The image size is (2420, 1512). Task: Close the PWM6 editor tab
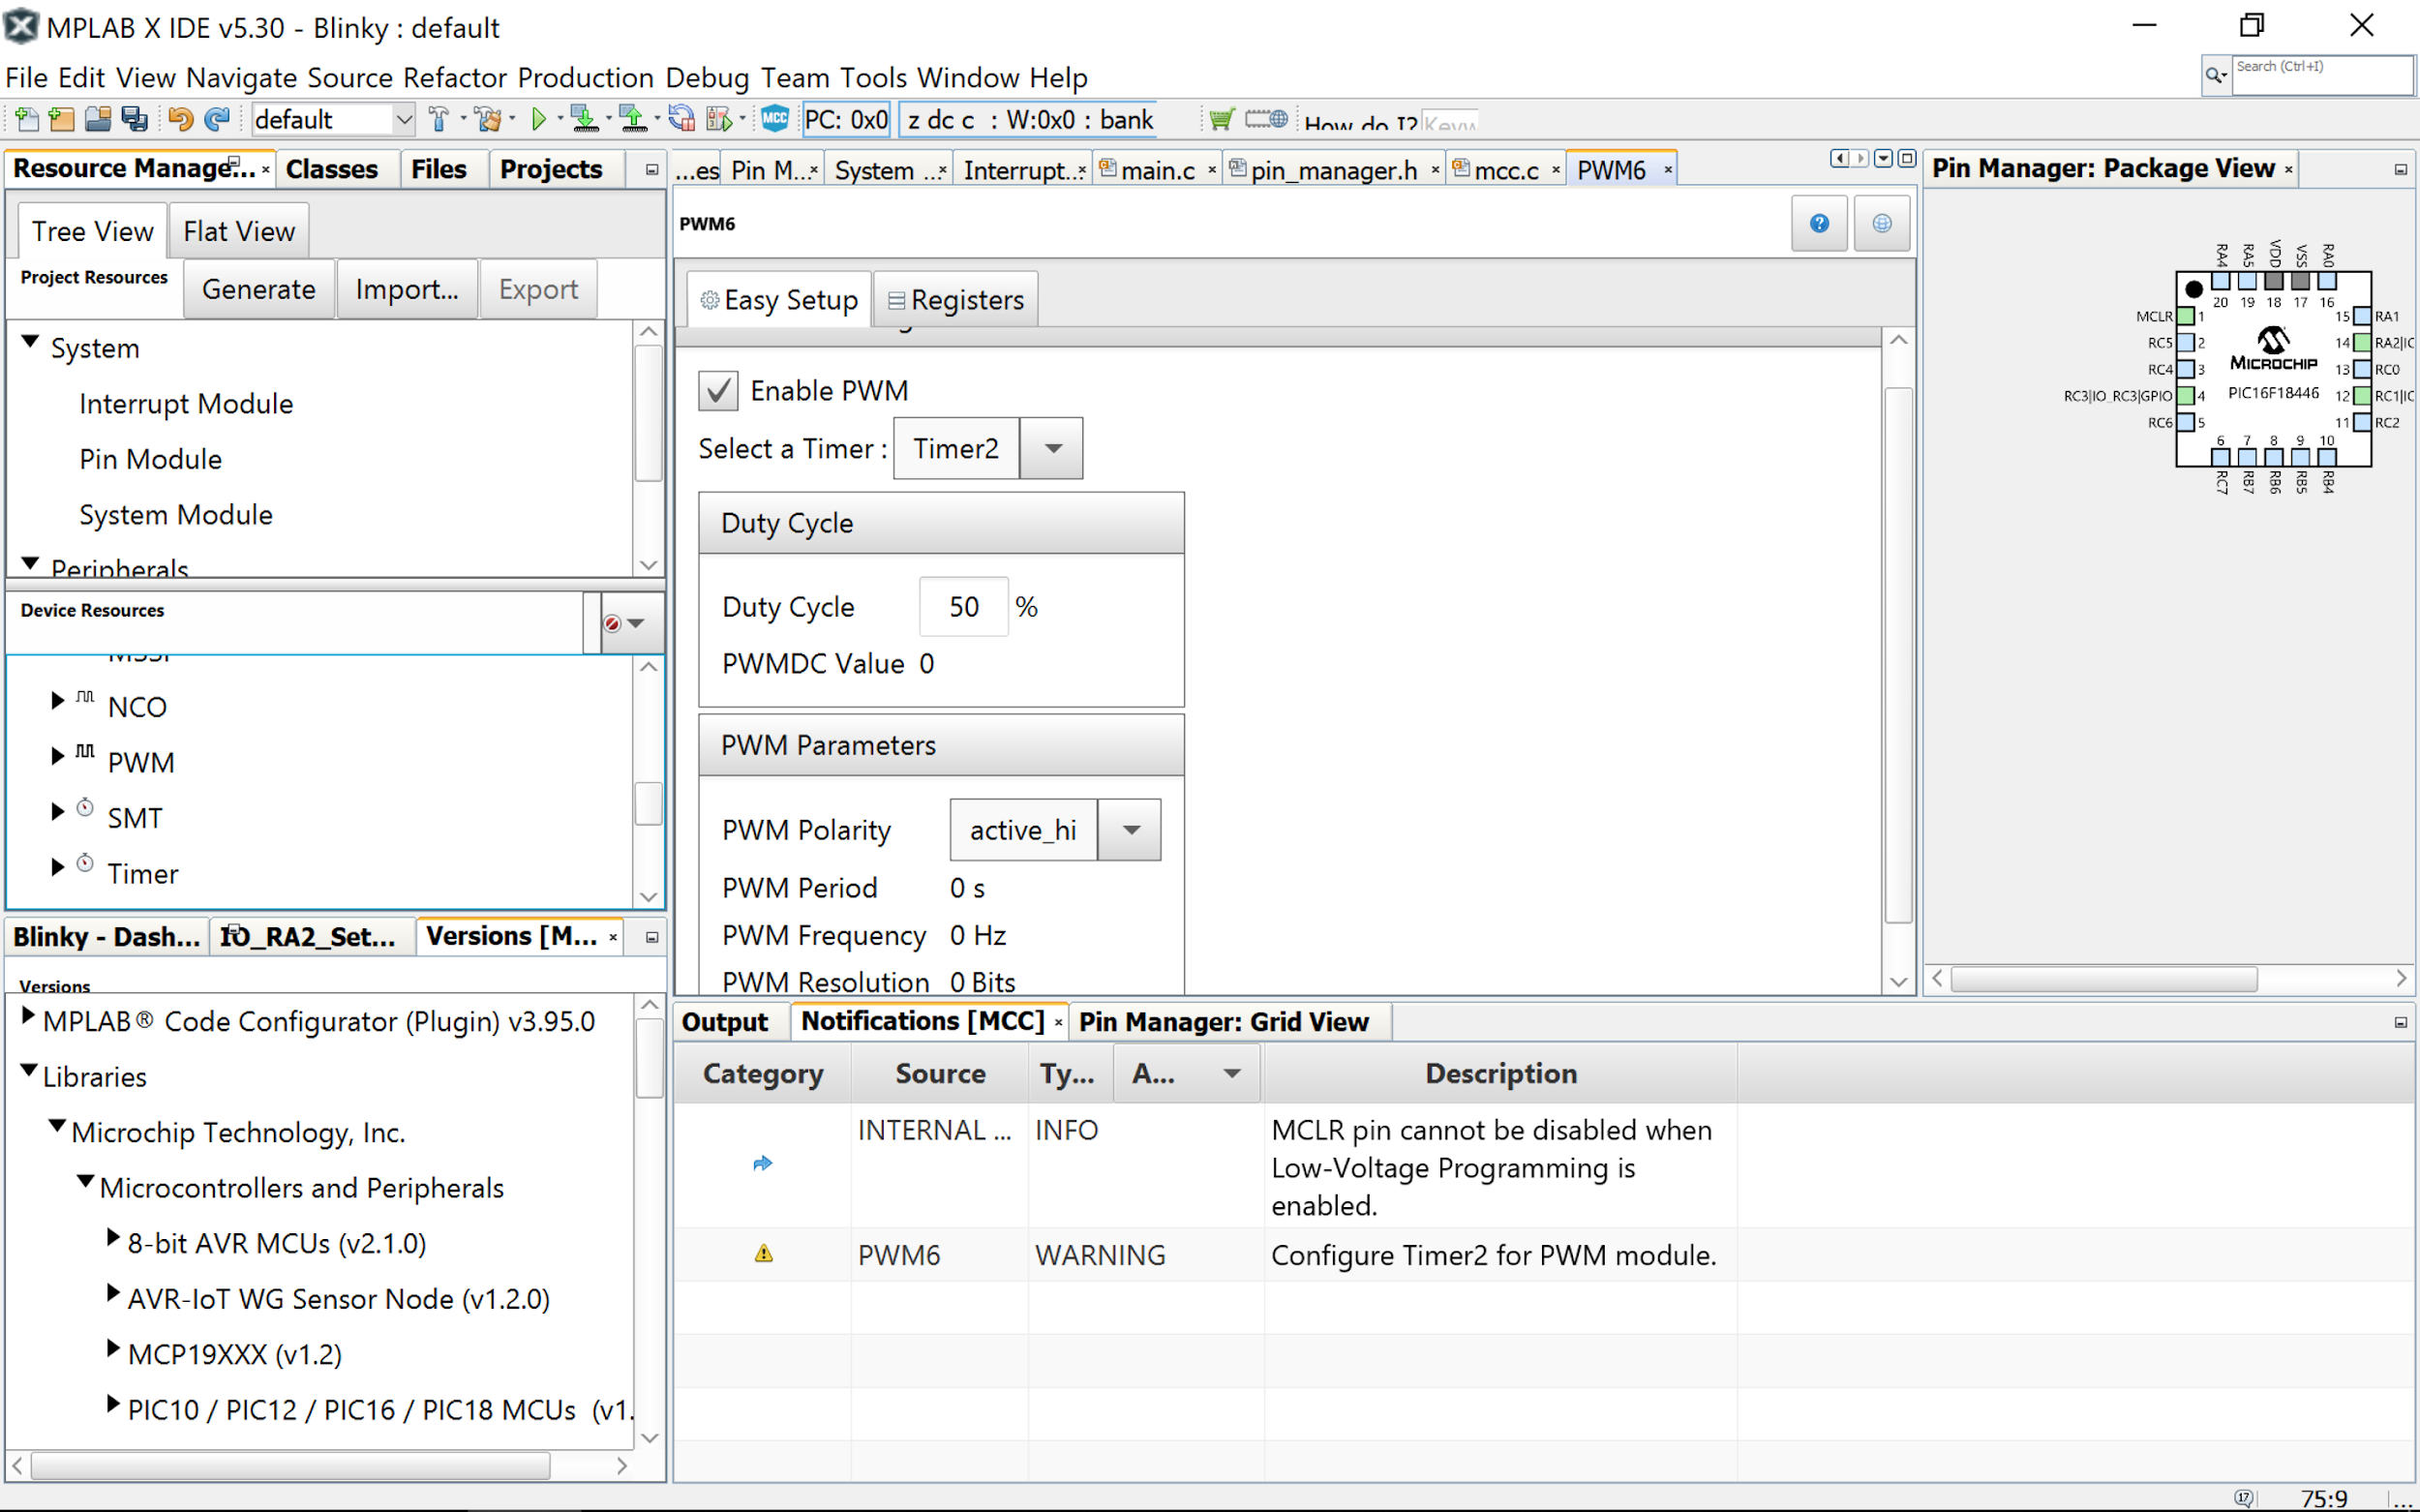[x=1668, y=171]
